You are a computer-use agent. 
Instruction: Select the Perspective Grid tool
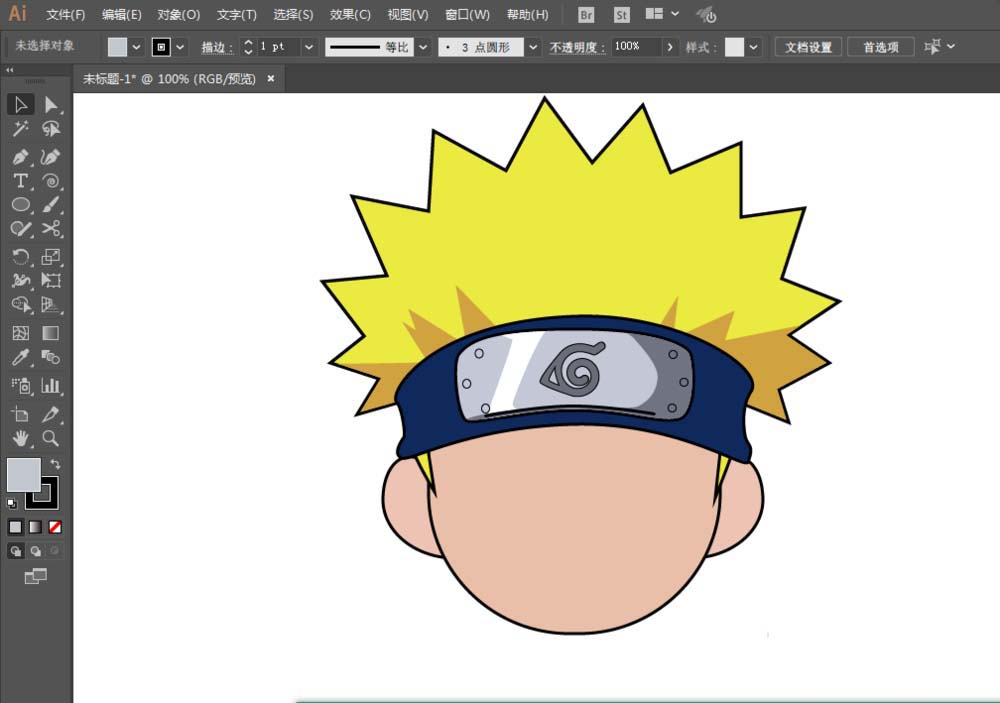pos(51,305)
